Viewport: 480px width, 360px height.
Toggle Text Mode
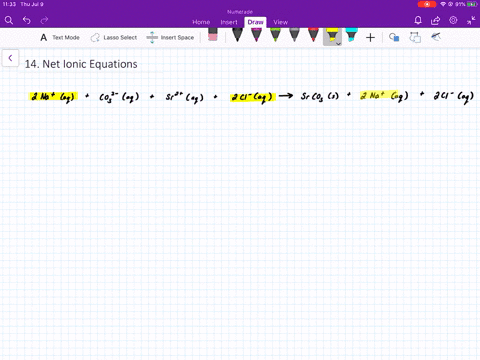click(60, 37)
